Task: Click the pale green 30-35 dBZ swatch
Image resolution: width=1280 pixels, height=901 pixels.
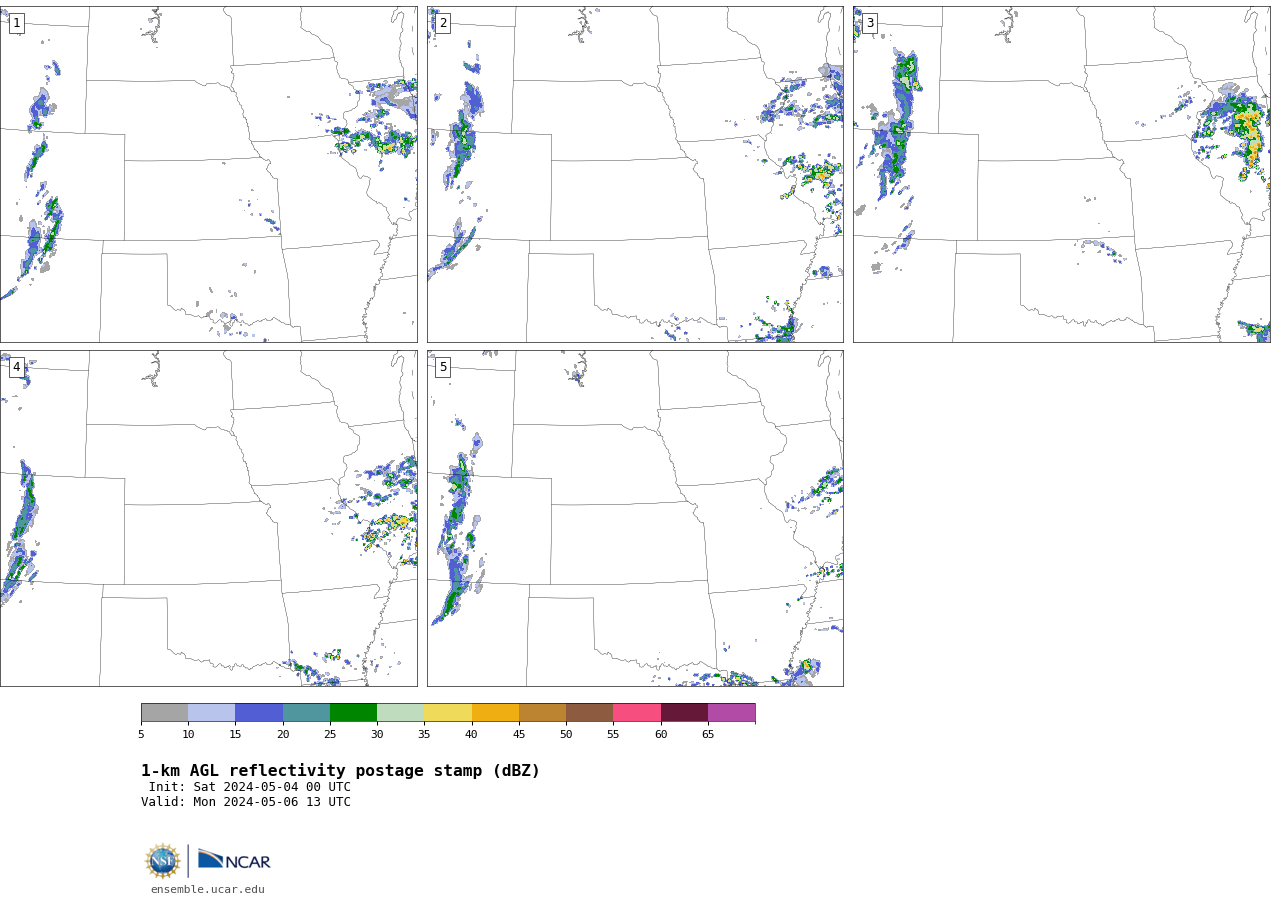Action: 400,713
